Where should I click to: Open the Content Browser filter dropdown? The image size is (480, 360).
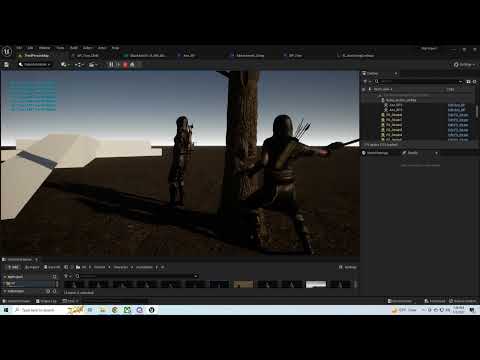(68, 276)
